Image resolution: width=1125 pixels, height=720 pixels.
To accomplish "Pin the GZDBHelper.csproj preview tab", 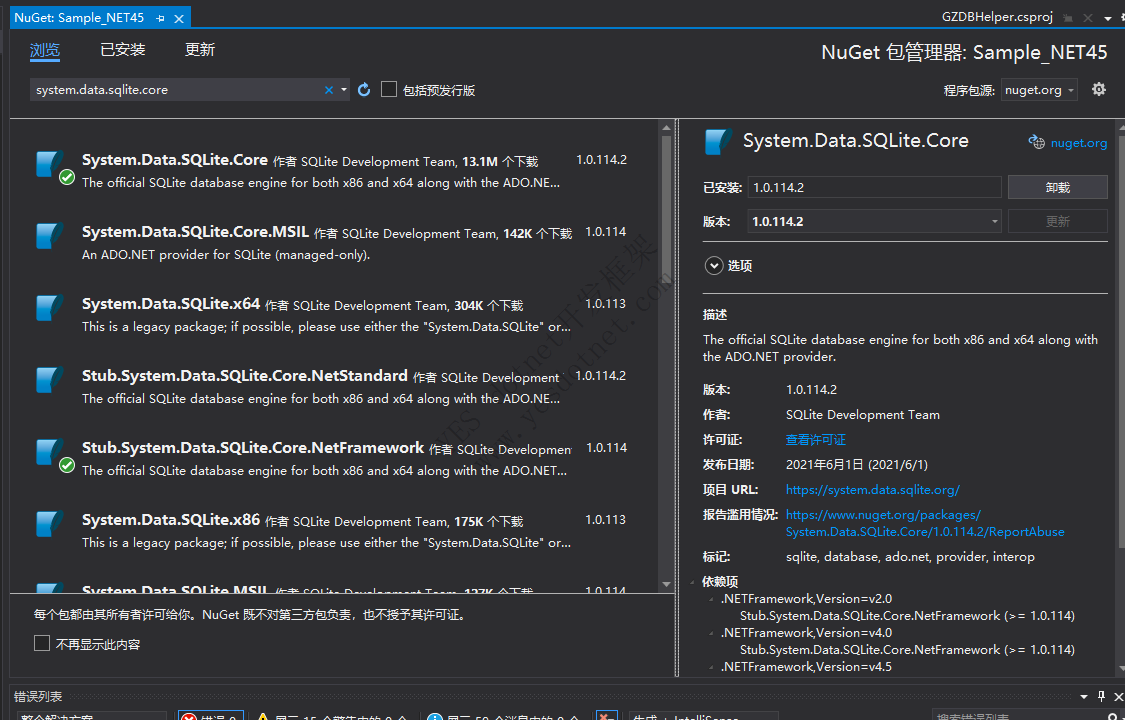I will point(1068,18).
